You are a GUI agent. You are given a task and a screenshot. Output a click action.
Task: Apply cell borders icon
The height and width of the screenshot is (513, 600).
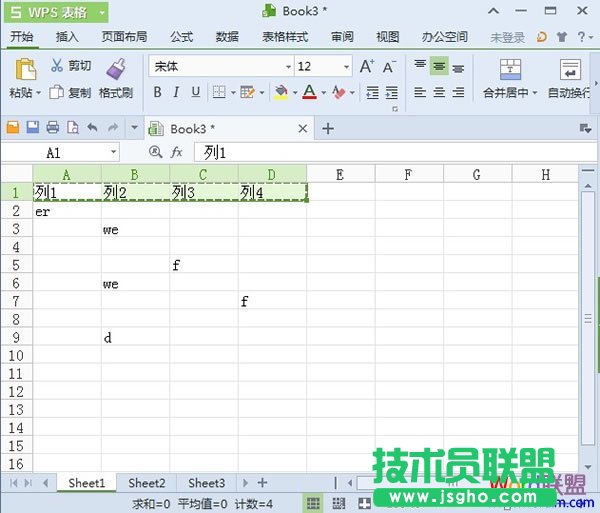click(x=219, y=92)
